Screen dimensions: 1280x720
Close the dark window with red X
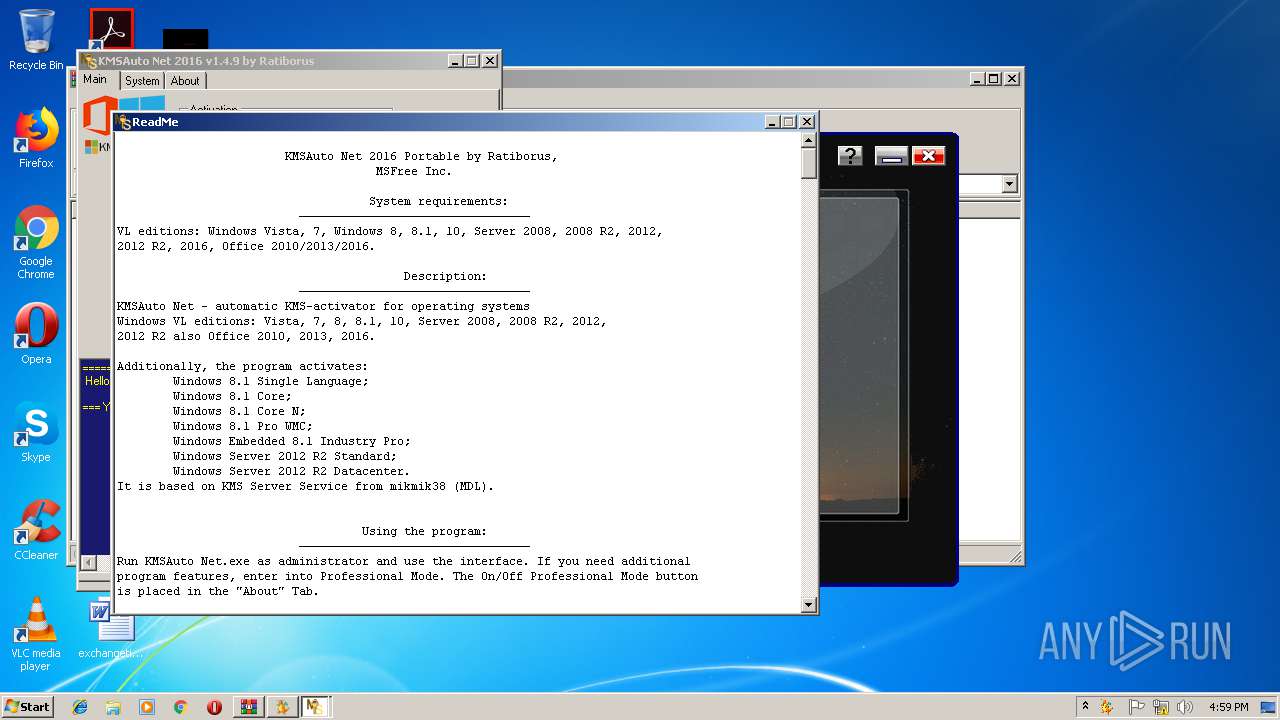pos(929,155)
